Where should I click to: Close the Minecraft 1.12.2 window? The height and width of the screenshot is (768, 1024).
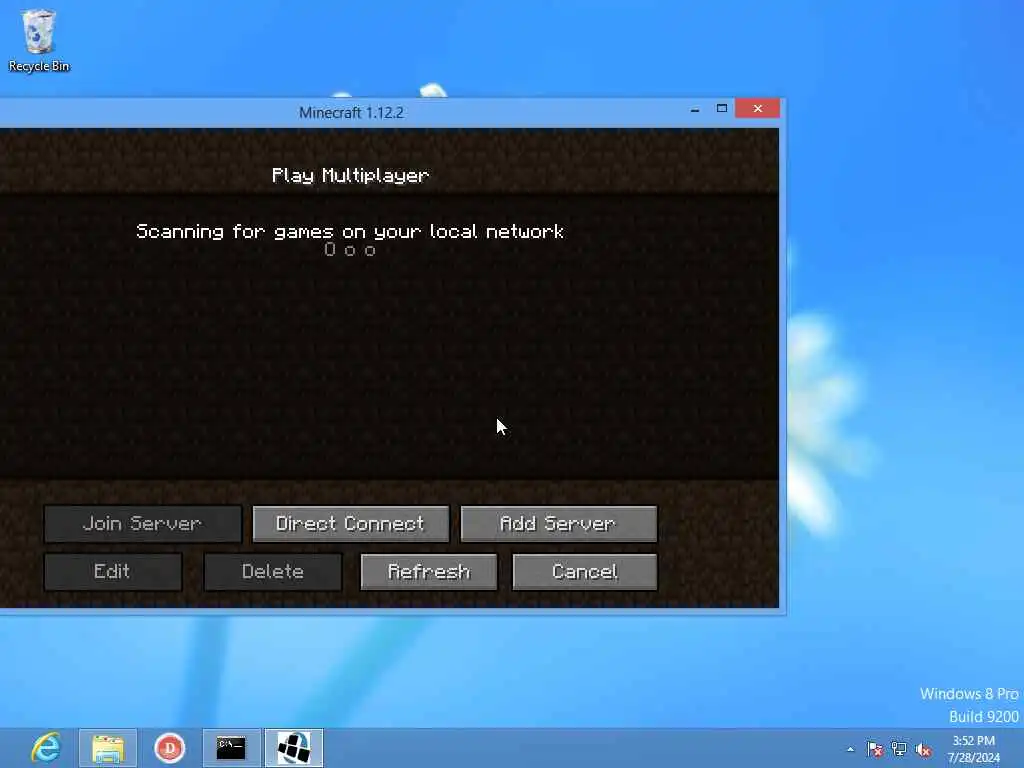point(758,108)
